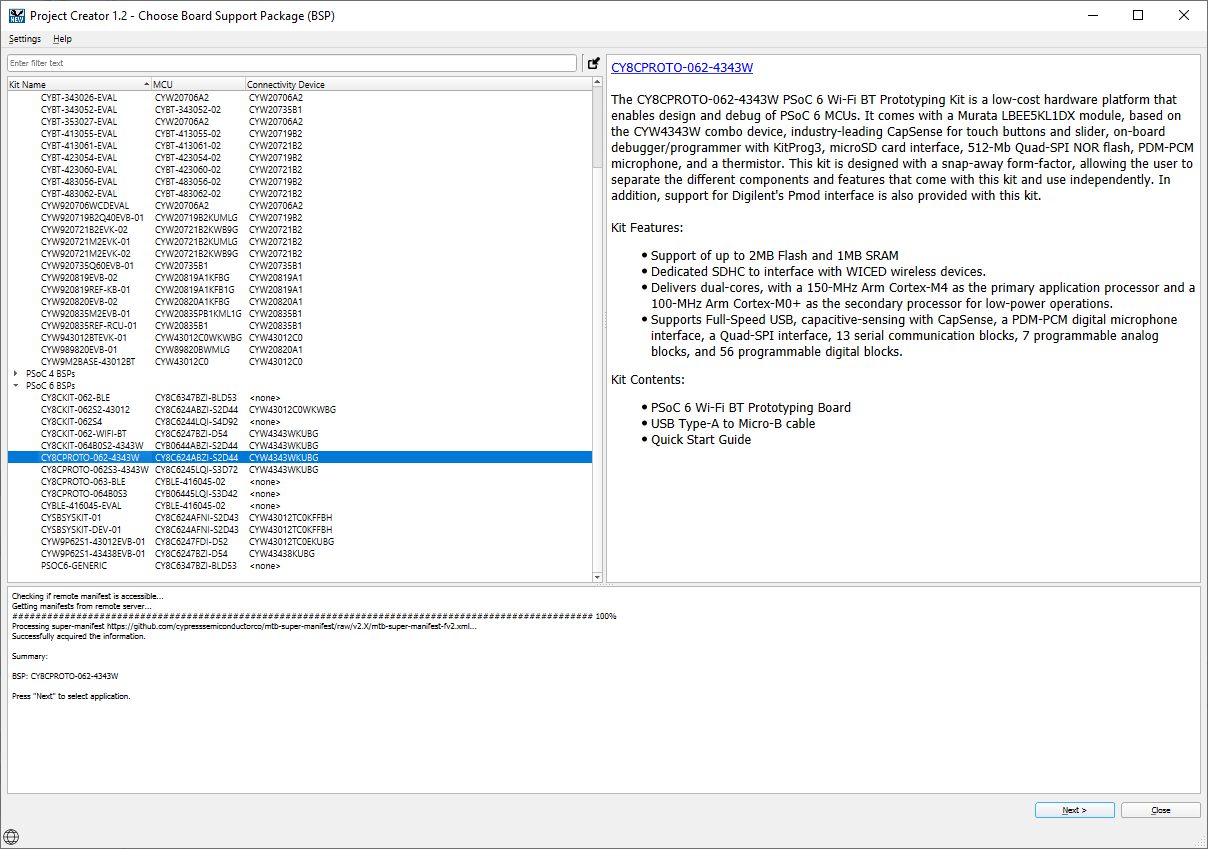Select the CY8CPROTO-062S3-4343W kit row

point(300,469)
